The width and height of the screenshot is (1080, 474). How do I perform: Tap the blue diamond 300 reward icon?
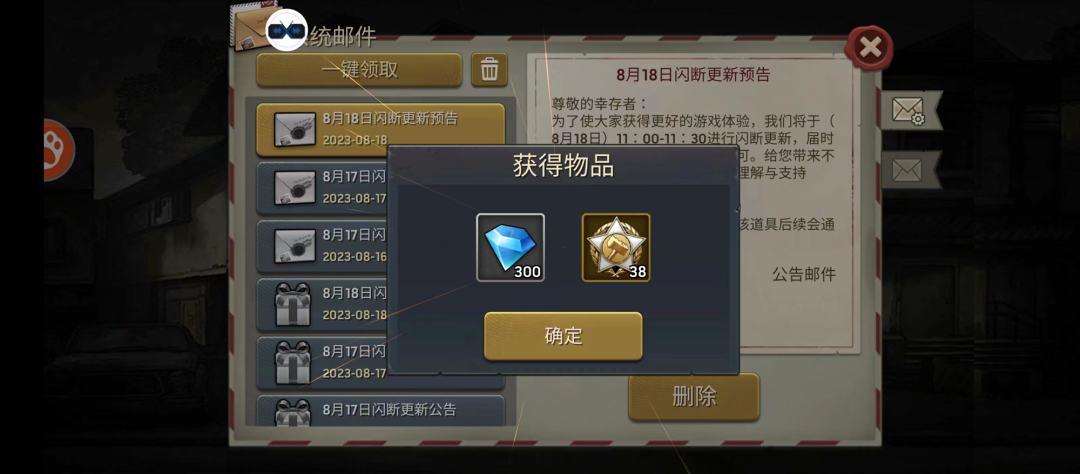point(510,247)
